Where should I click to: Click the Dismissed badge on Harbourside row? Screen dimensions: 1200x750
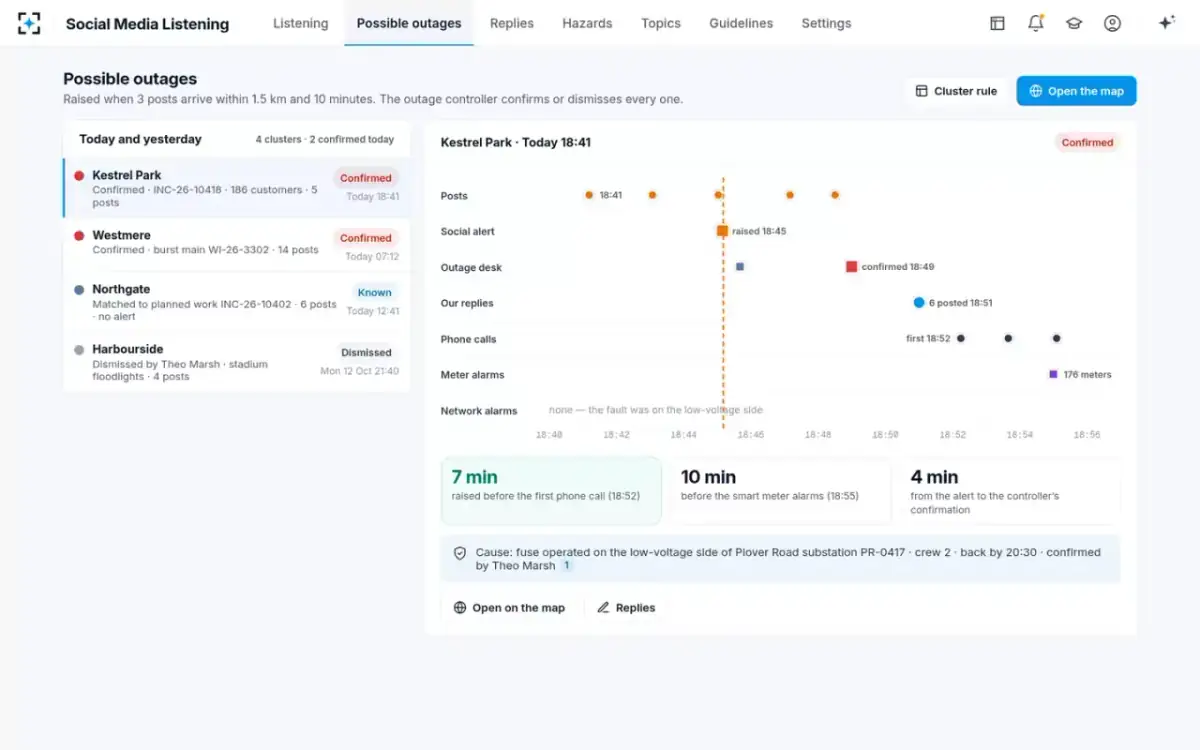pos(366,353)
